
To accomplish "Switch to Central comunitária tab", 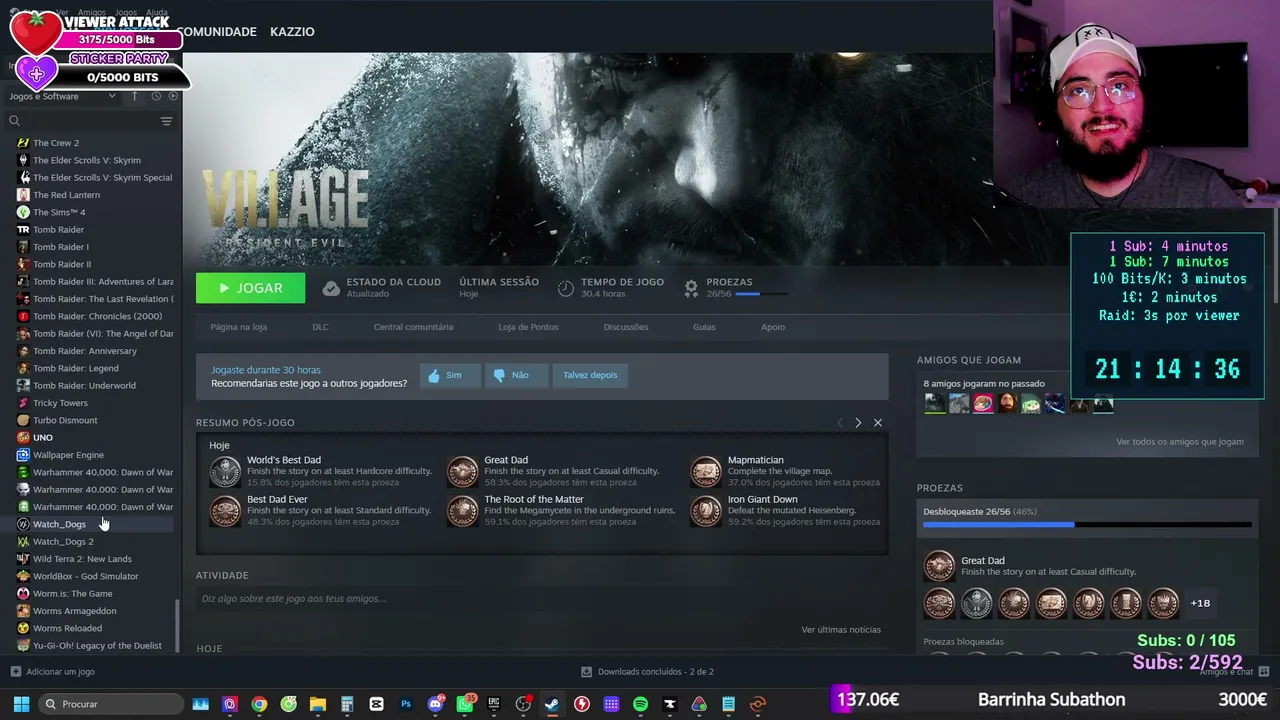I will point(413,327).
